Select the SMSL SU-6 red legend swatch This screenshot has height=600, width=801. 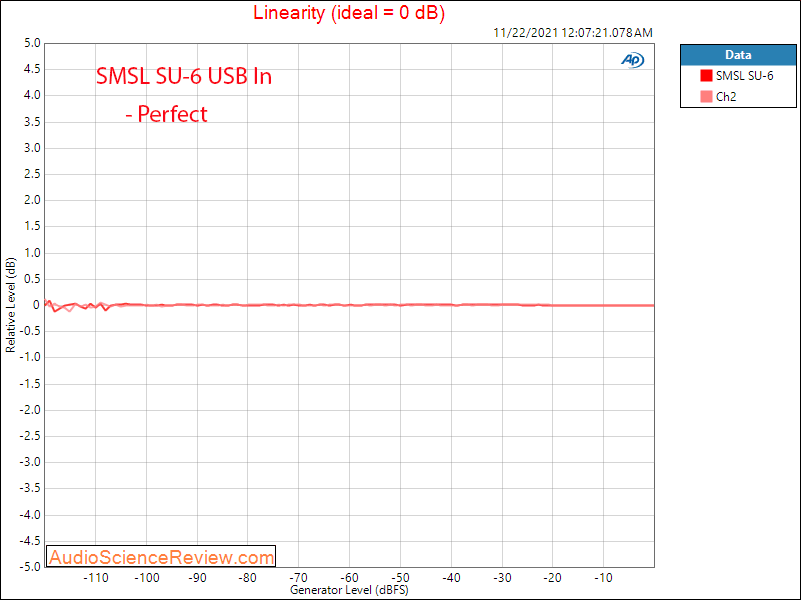tap(706, 76)
